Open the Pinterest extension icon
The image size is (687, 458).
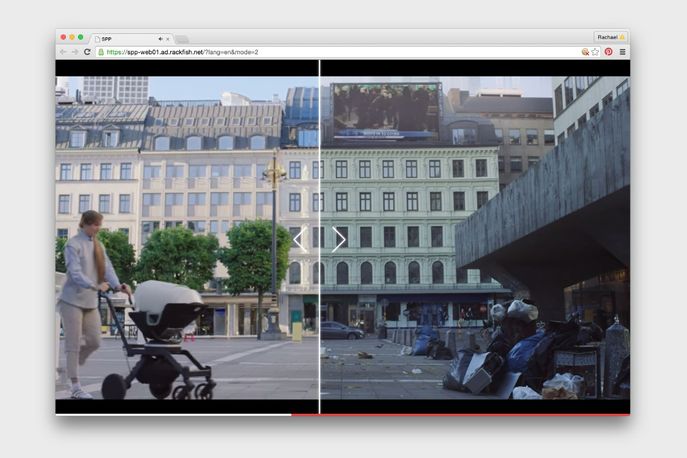608,51
